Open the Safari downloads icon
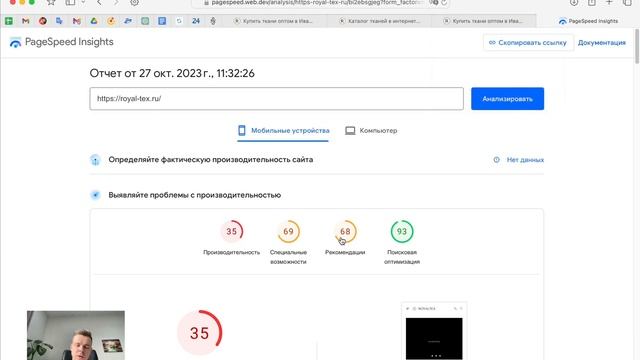640x360 pixels. [x=574, y=2]
